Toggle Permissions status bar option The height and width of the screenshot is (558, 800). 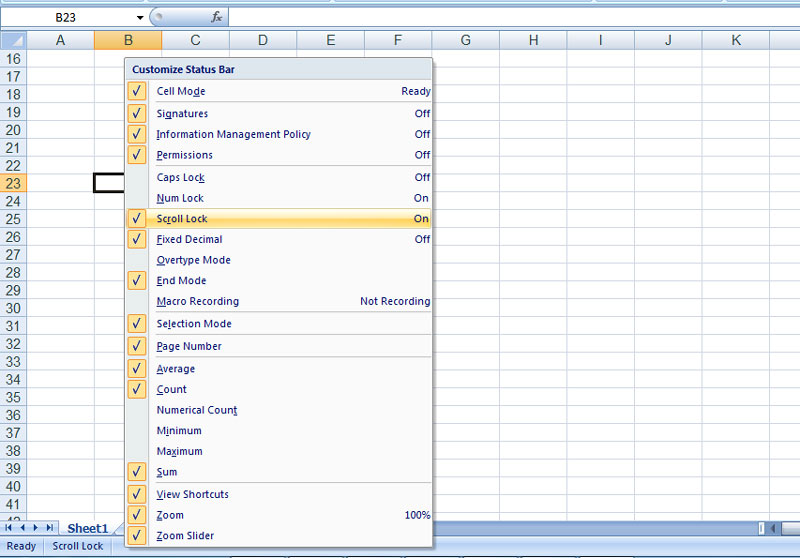pyautogui.click(x=279, y=155)
